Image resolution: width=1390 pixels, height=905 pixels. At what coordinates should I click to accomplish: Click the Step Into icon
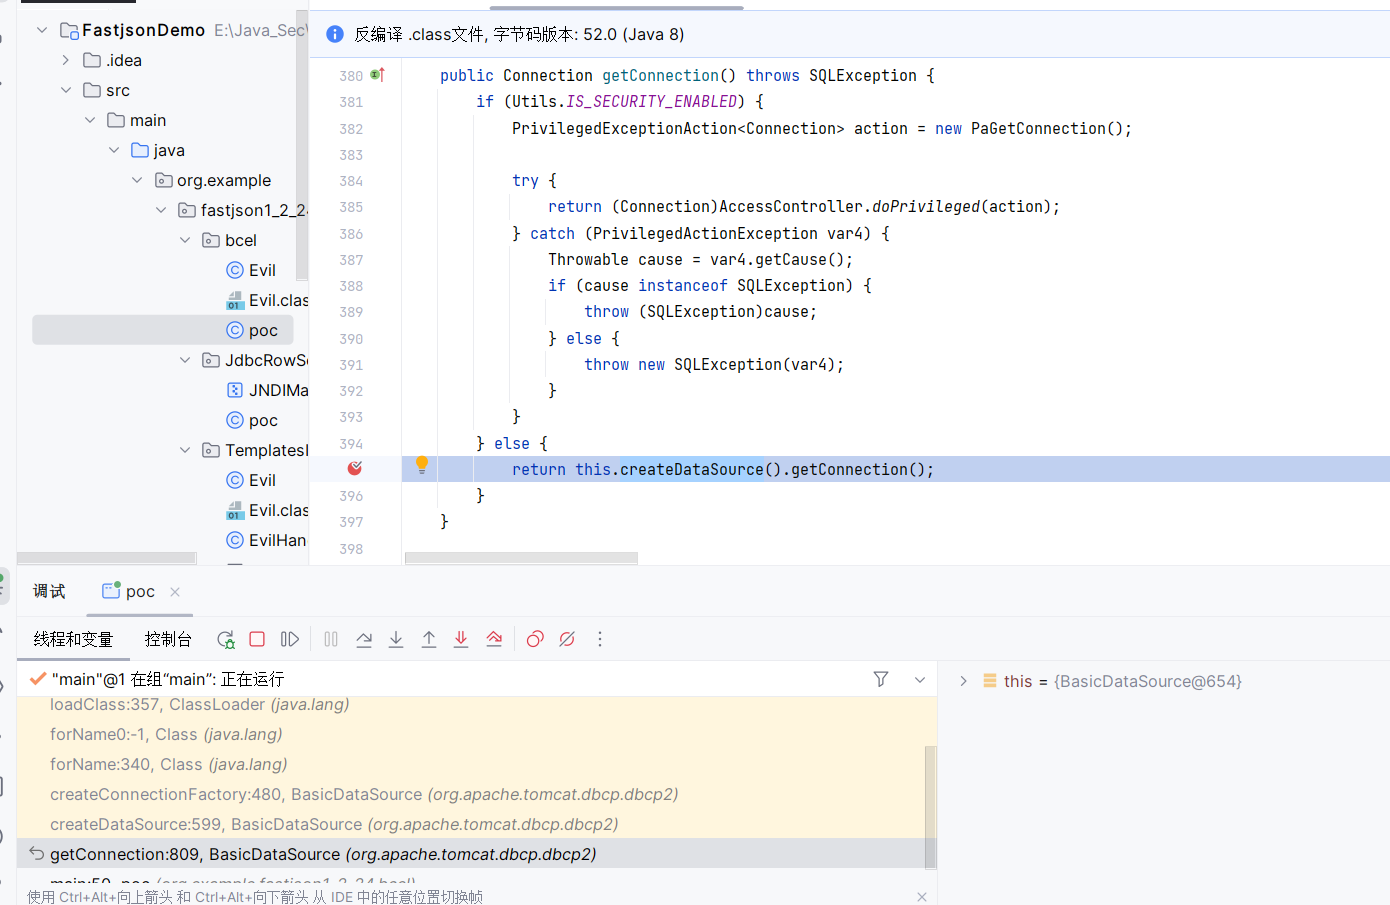[x=396, y=639]
